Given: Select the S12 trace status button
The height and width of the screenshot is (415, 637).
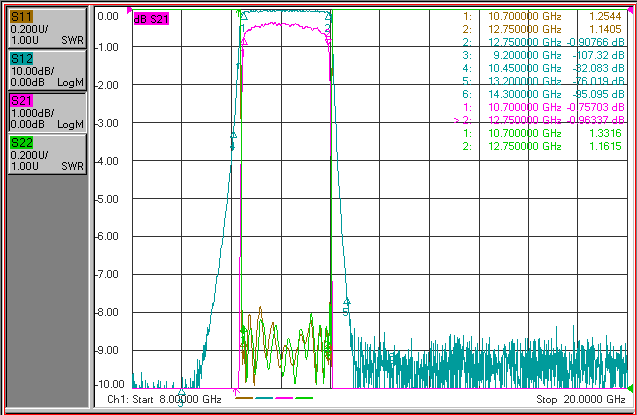Looking at the screenshot, I should click(47, 70).
